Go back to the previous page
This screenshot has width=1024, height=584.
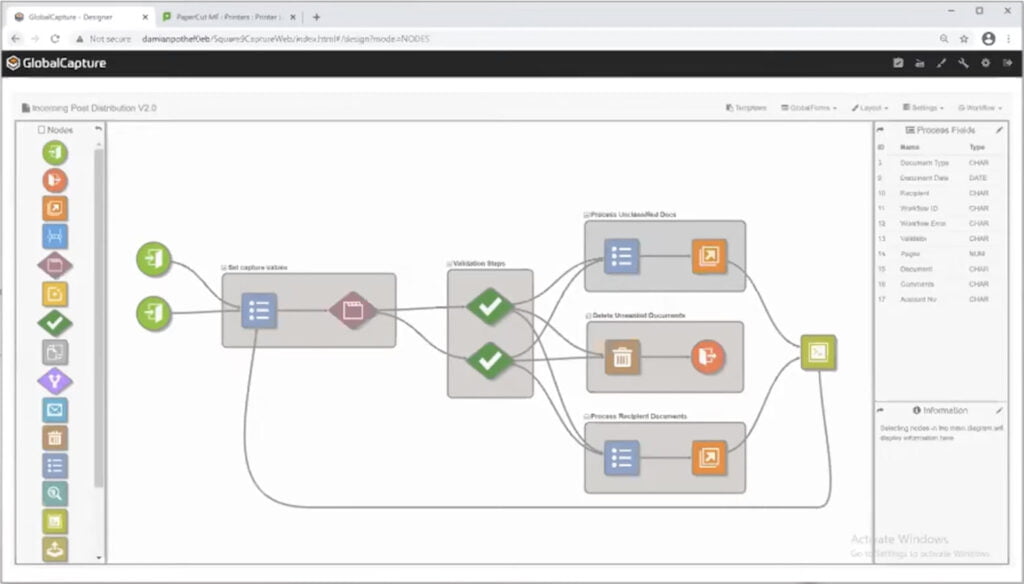16,39
